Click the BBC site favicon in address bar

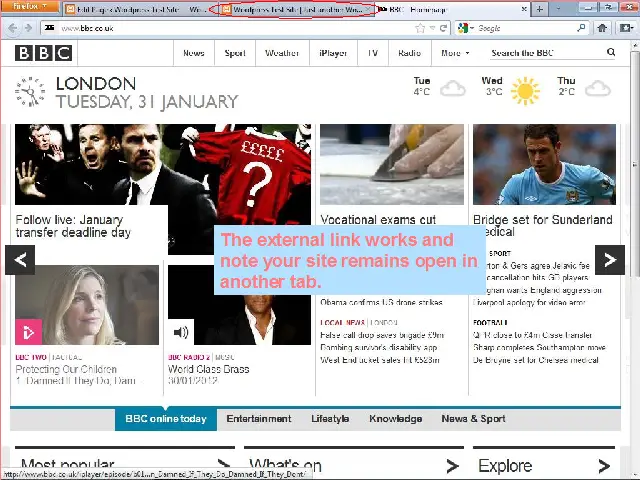(50, 28)
